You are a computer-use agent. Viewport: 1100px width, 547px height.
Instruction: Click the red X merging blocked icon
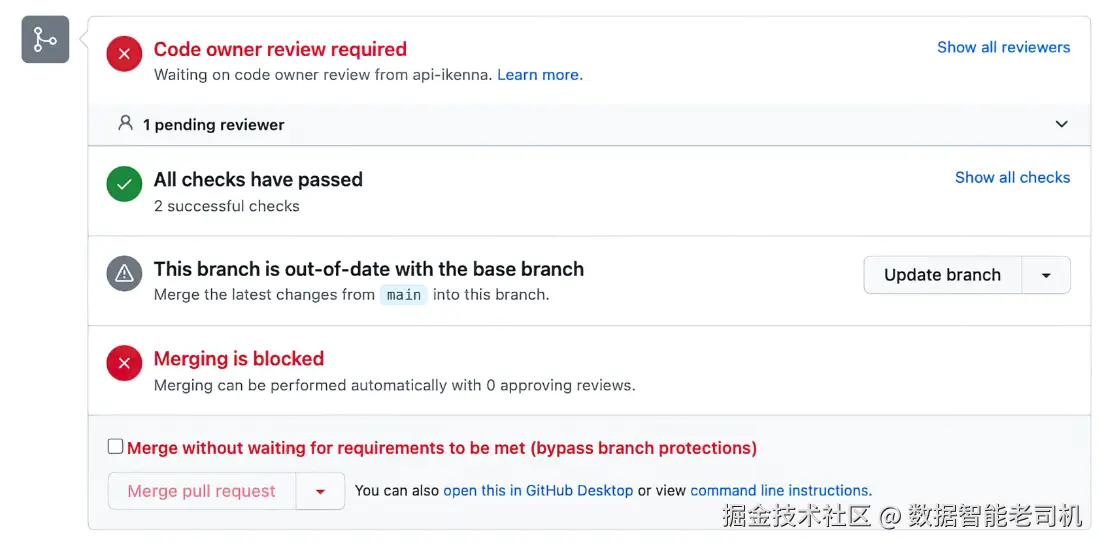[x=124, y=363]
